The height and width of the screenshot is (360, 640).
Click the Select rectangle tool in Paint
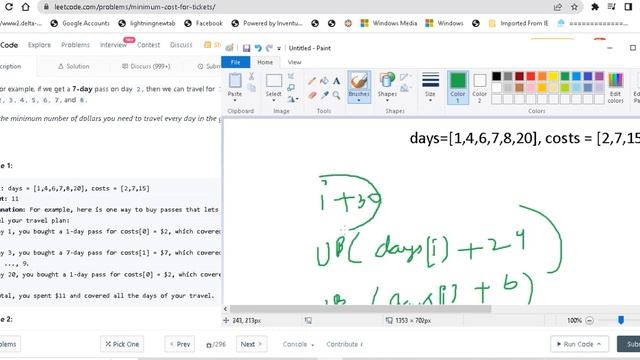click(x=273, y=80)
